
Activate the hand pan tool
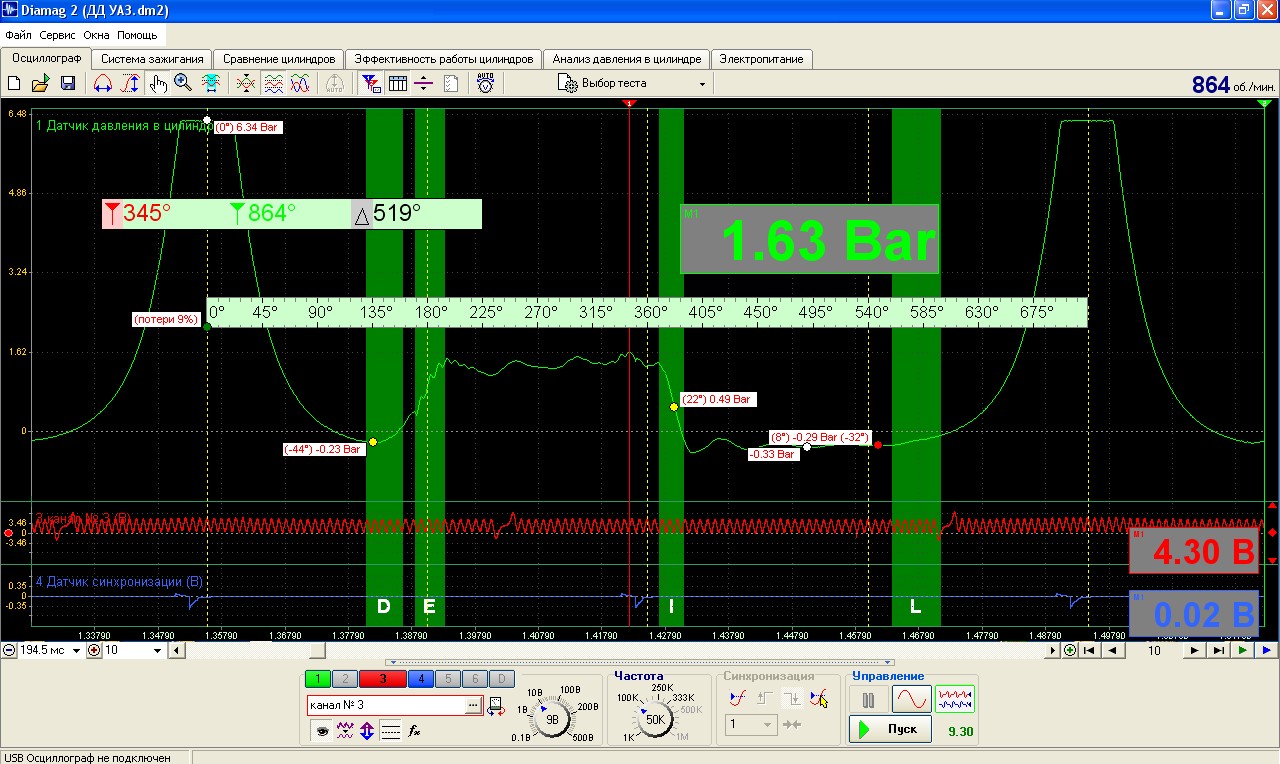158,84
